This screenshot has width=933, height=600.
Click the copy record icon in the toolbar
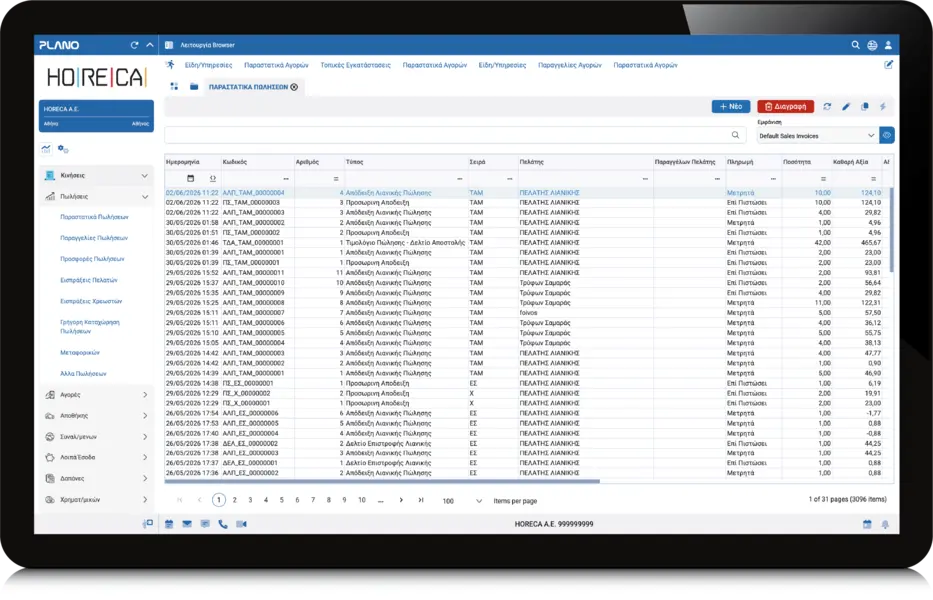point(865,107)
